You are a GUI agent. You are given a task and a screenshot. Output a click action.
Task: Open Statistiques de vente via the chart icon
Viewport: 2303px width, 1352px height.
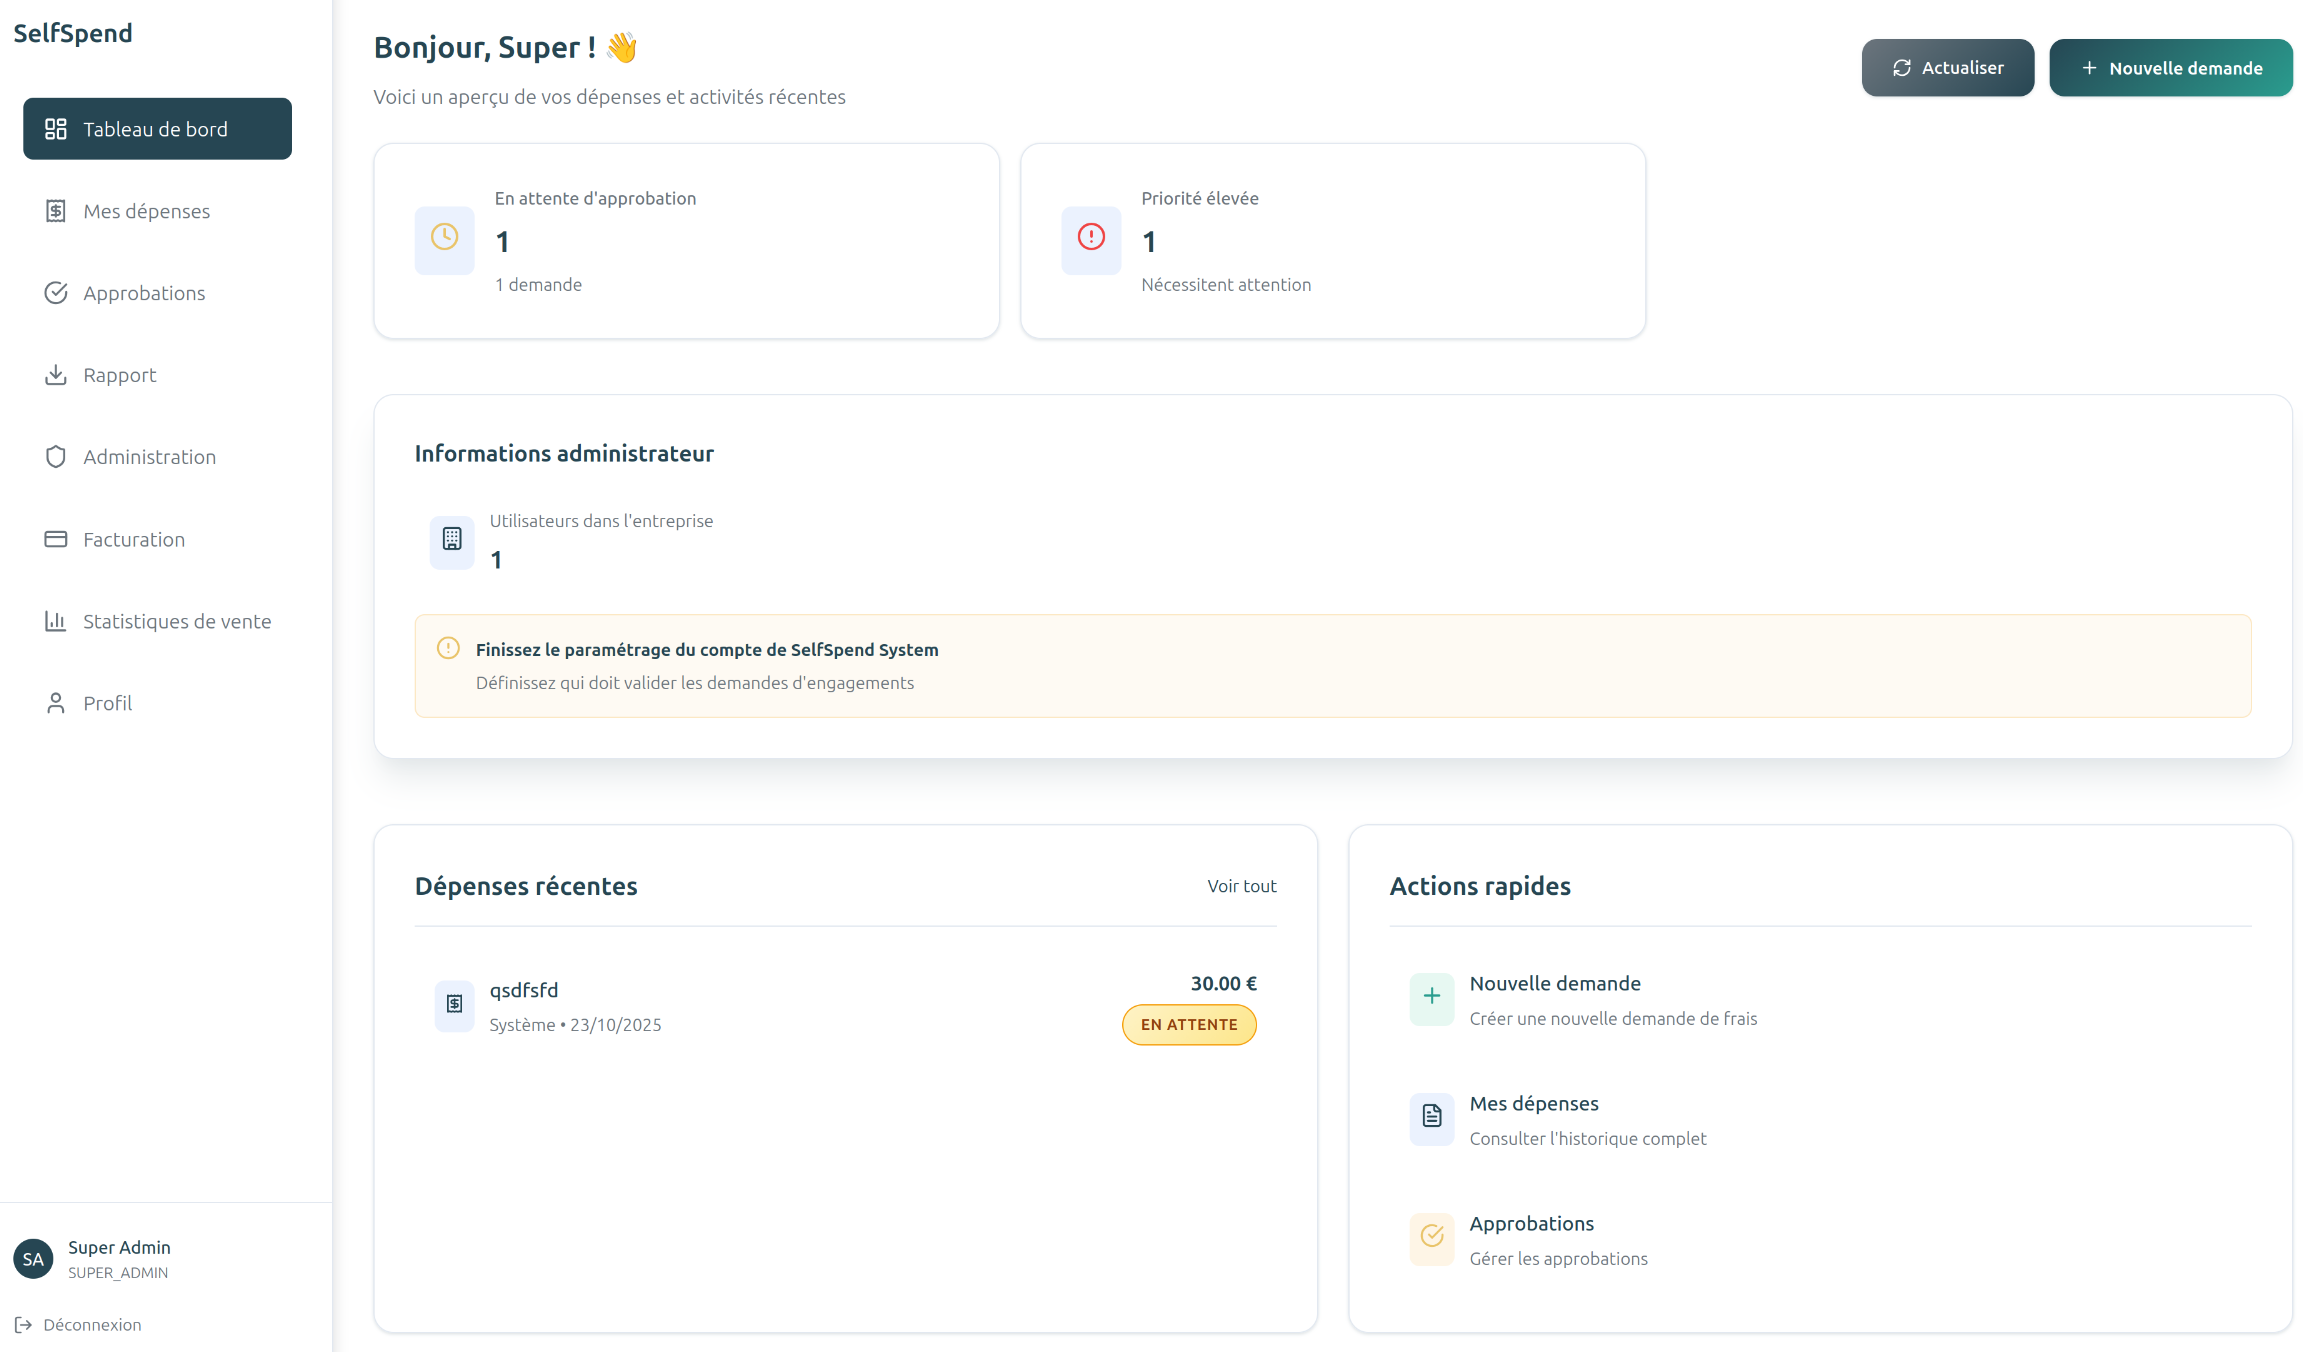(x=57, y=620)
